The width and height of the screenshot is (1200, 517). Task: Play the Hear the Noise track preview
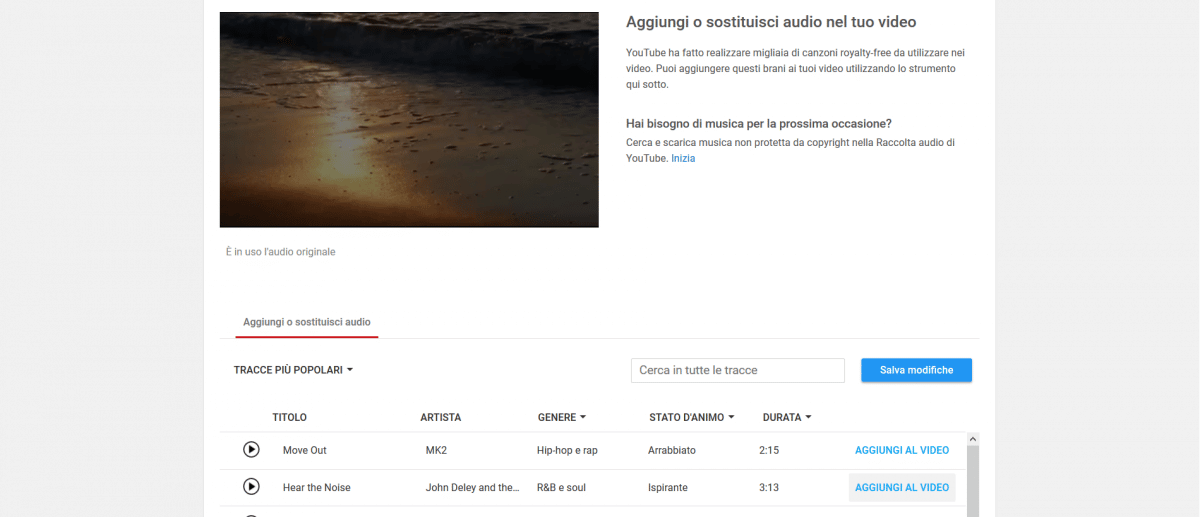[251, 487]
